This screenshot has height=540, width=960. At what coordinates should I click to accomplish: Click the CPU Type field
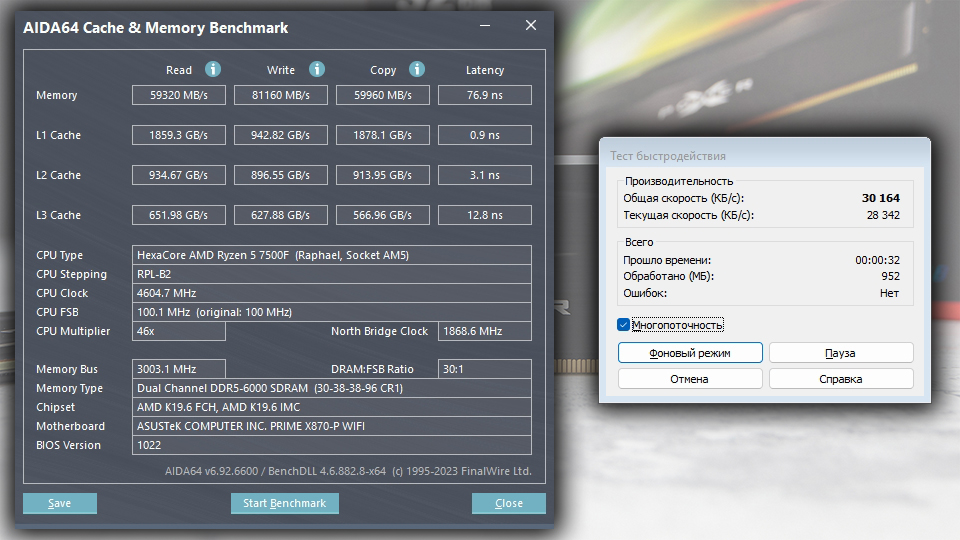pyautogui.click(x=332, y=255)
